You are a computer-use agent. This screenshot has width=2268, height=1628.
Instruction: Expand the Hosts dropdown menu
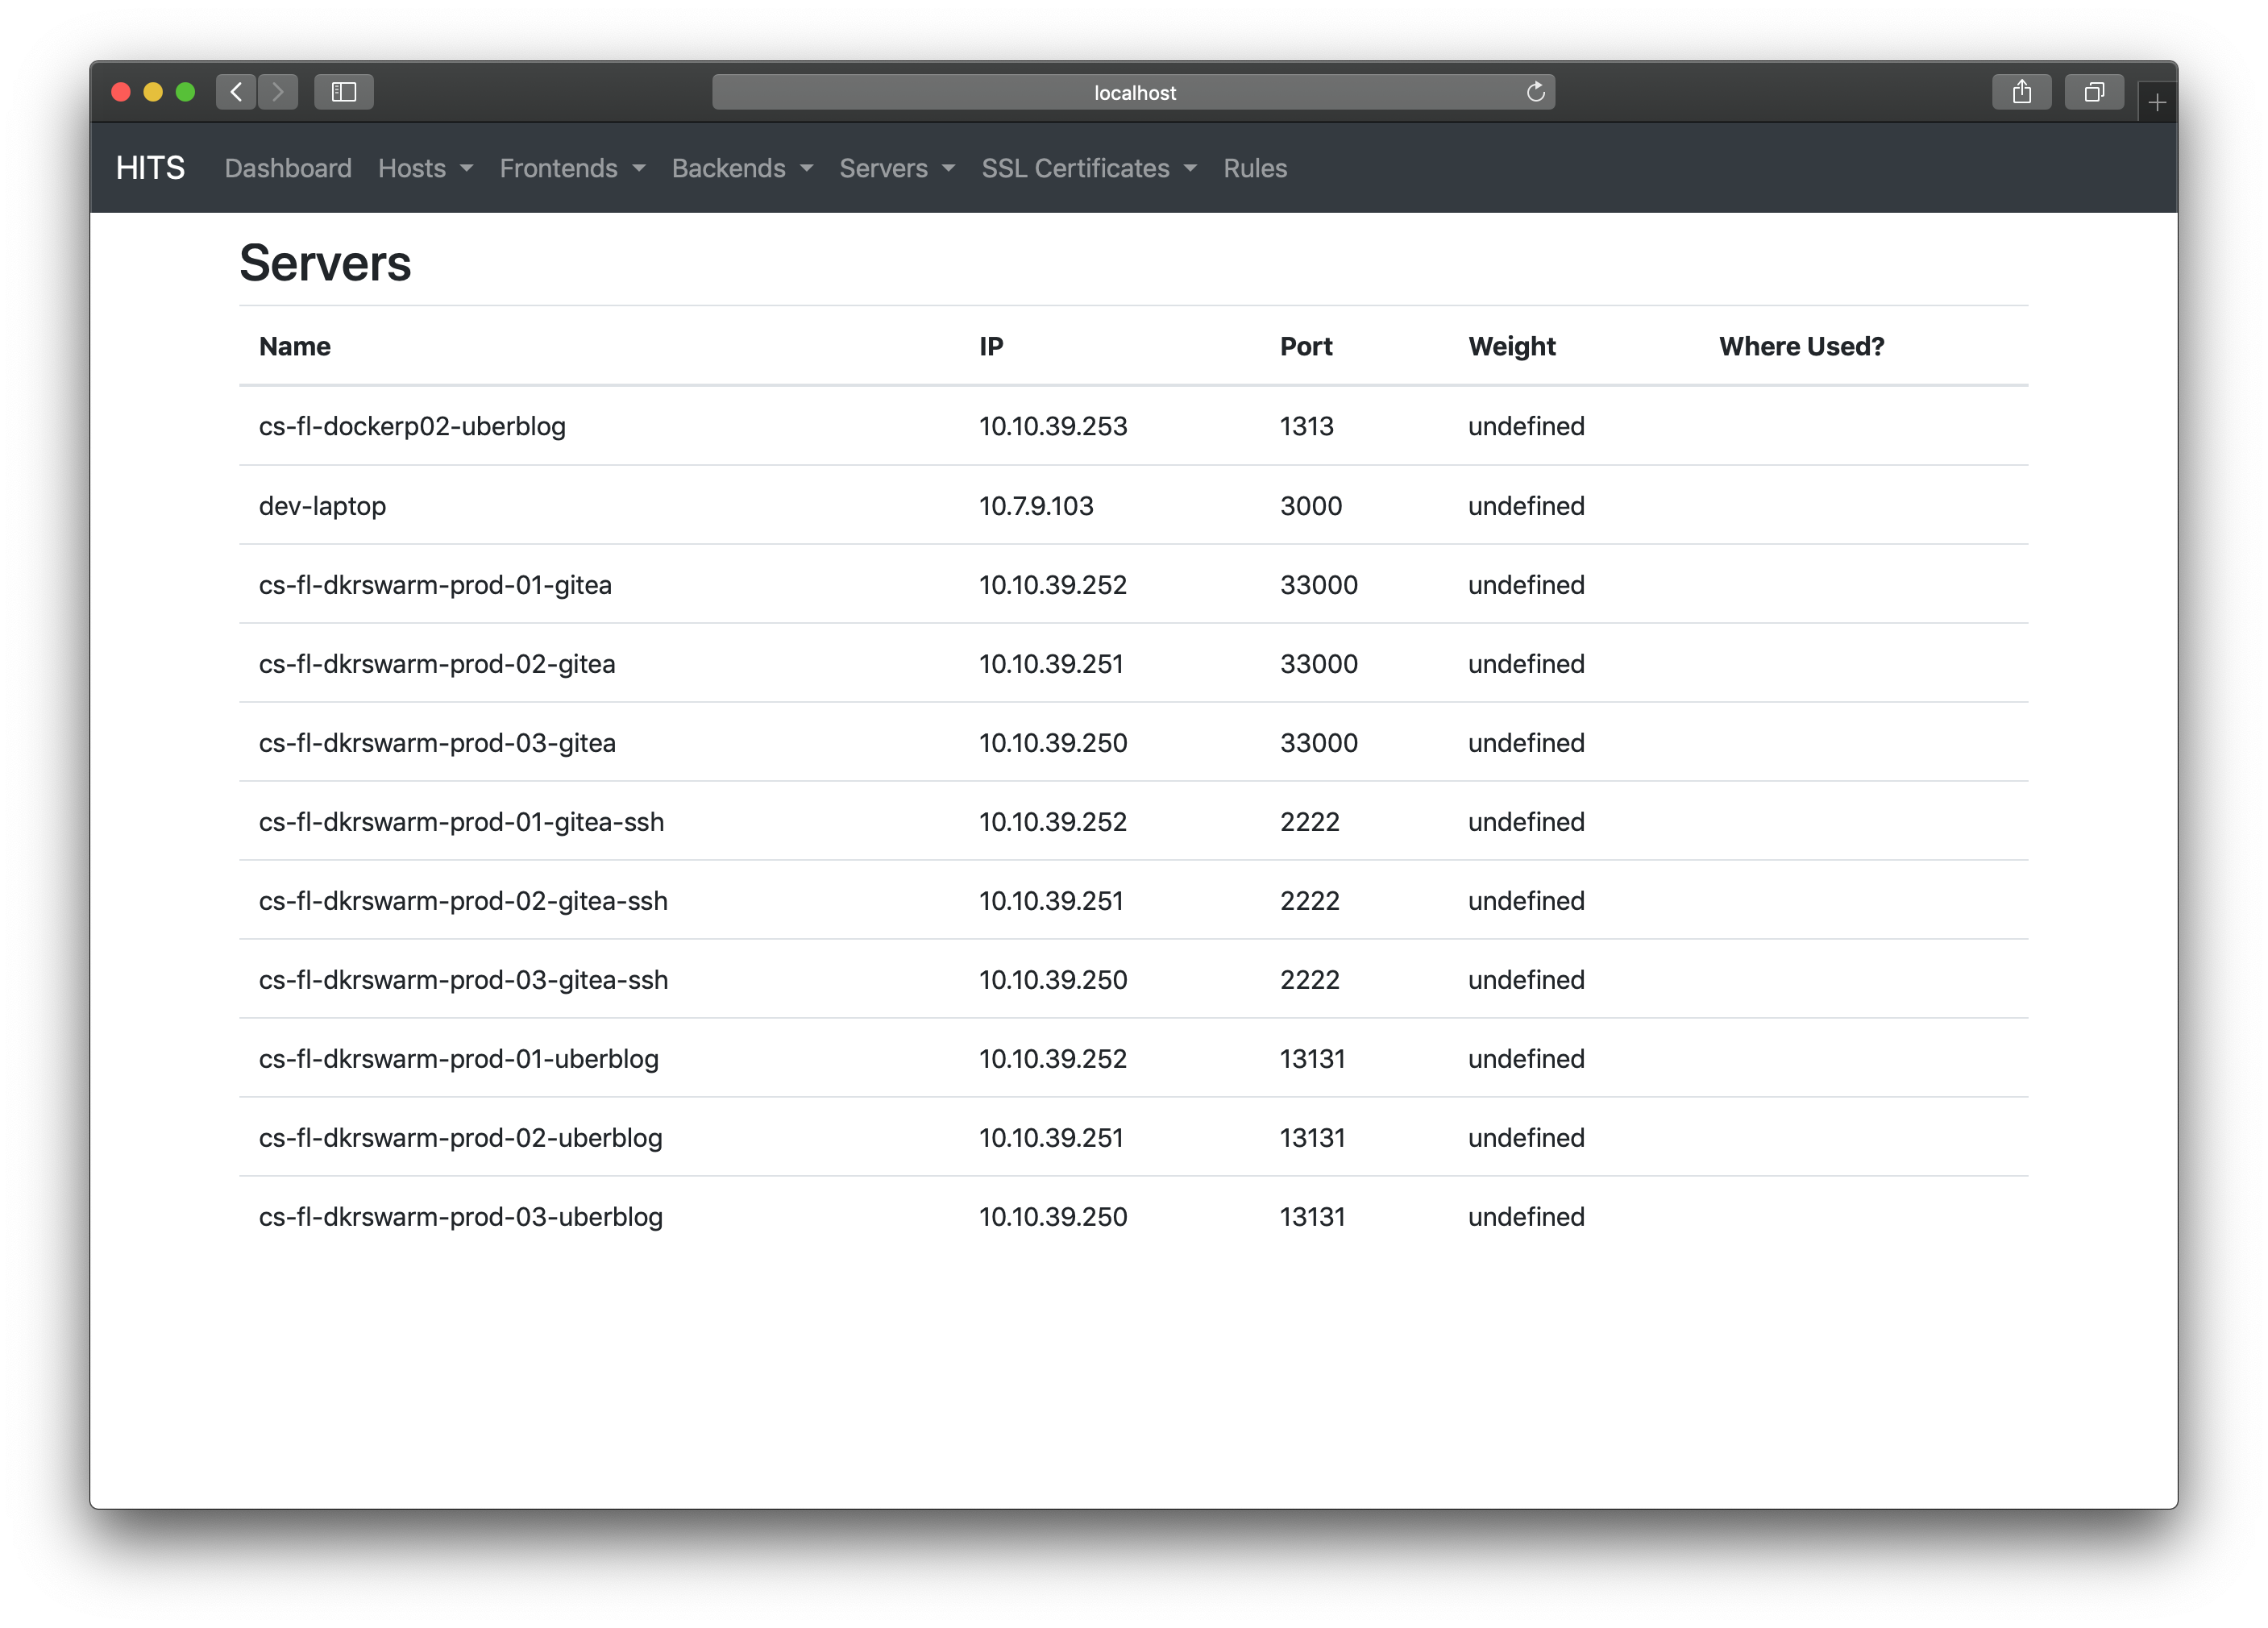[425, 168]
